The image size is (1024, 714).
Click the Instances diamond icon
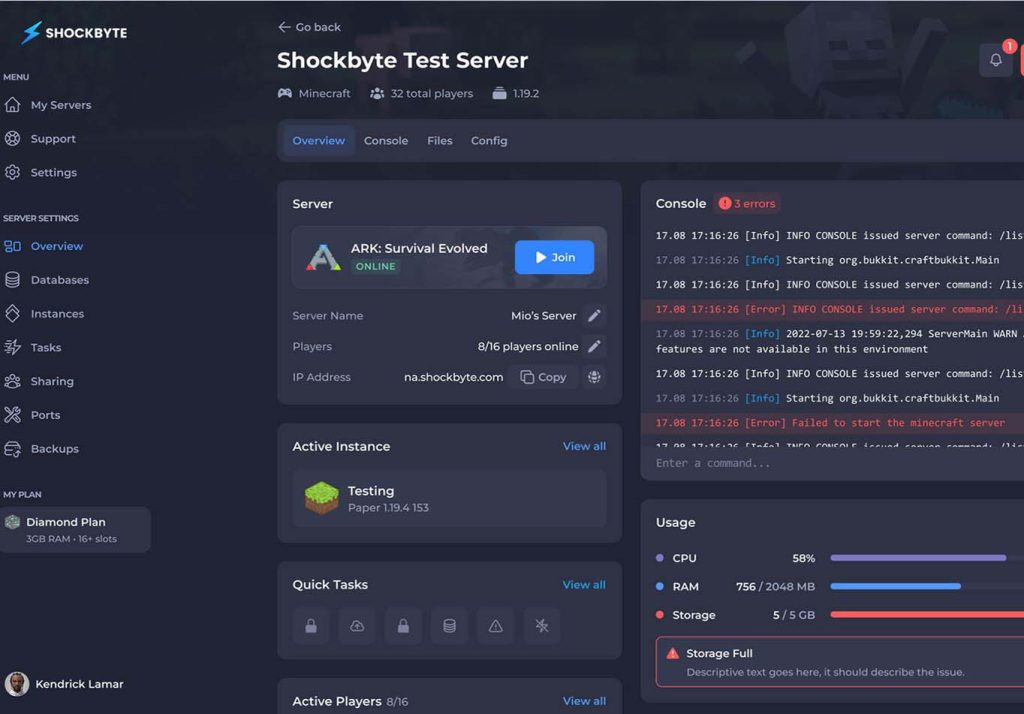12,314
